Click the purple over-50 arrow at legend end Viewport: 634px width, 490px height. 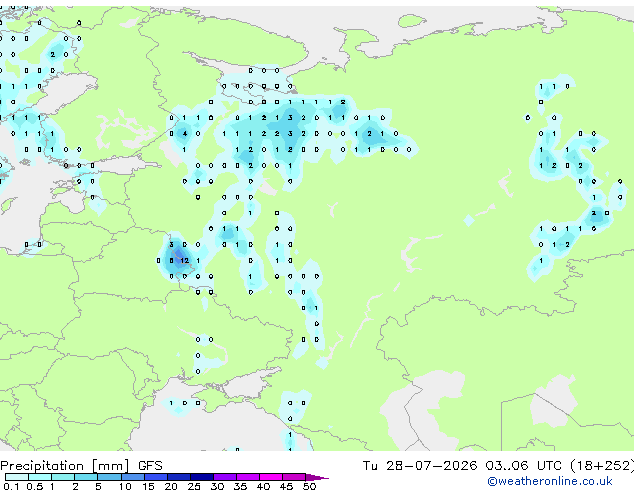click(317, 477)
